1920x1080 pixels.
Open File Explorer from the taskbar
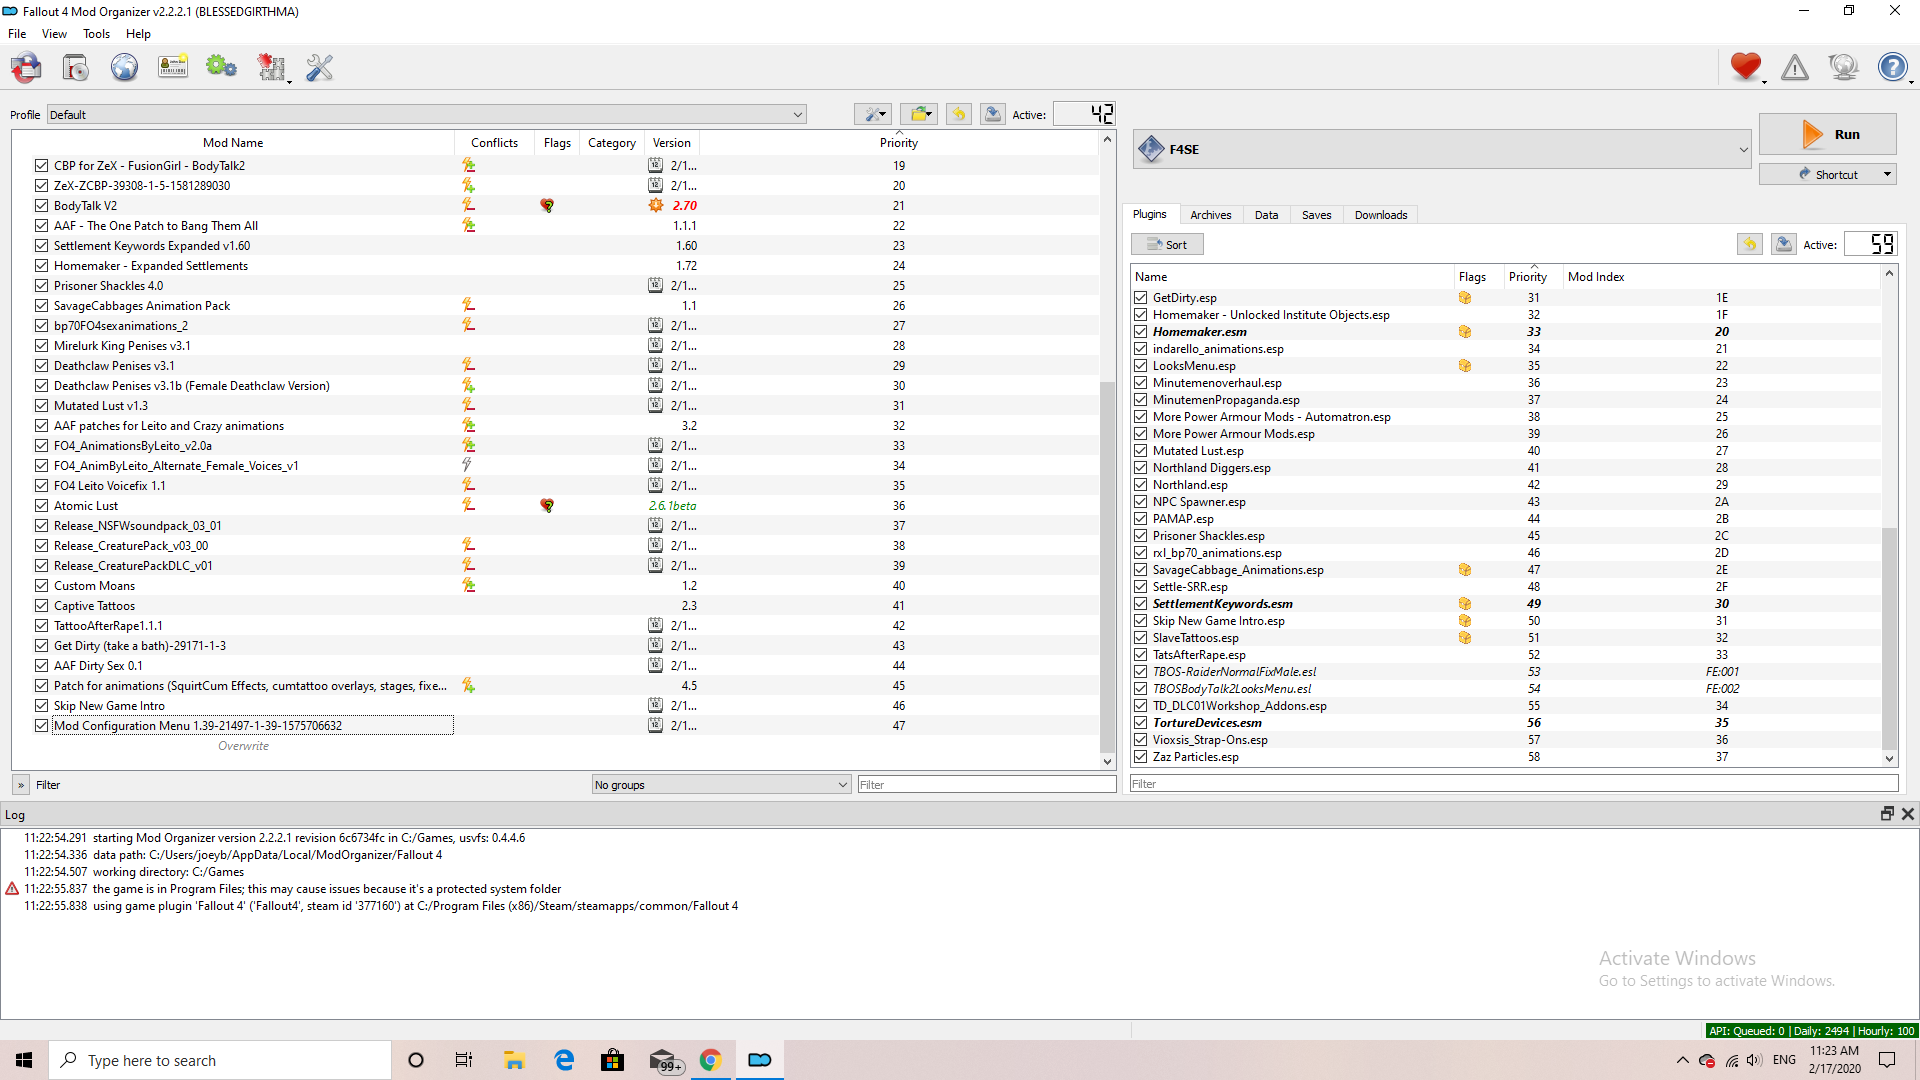click(514, 1060)
